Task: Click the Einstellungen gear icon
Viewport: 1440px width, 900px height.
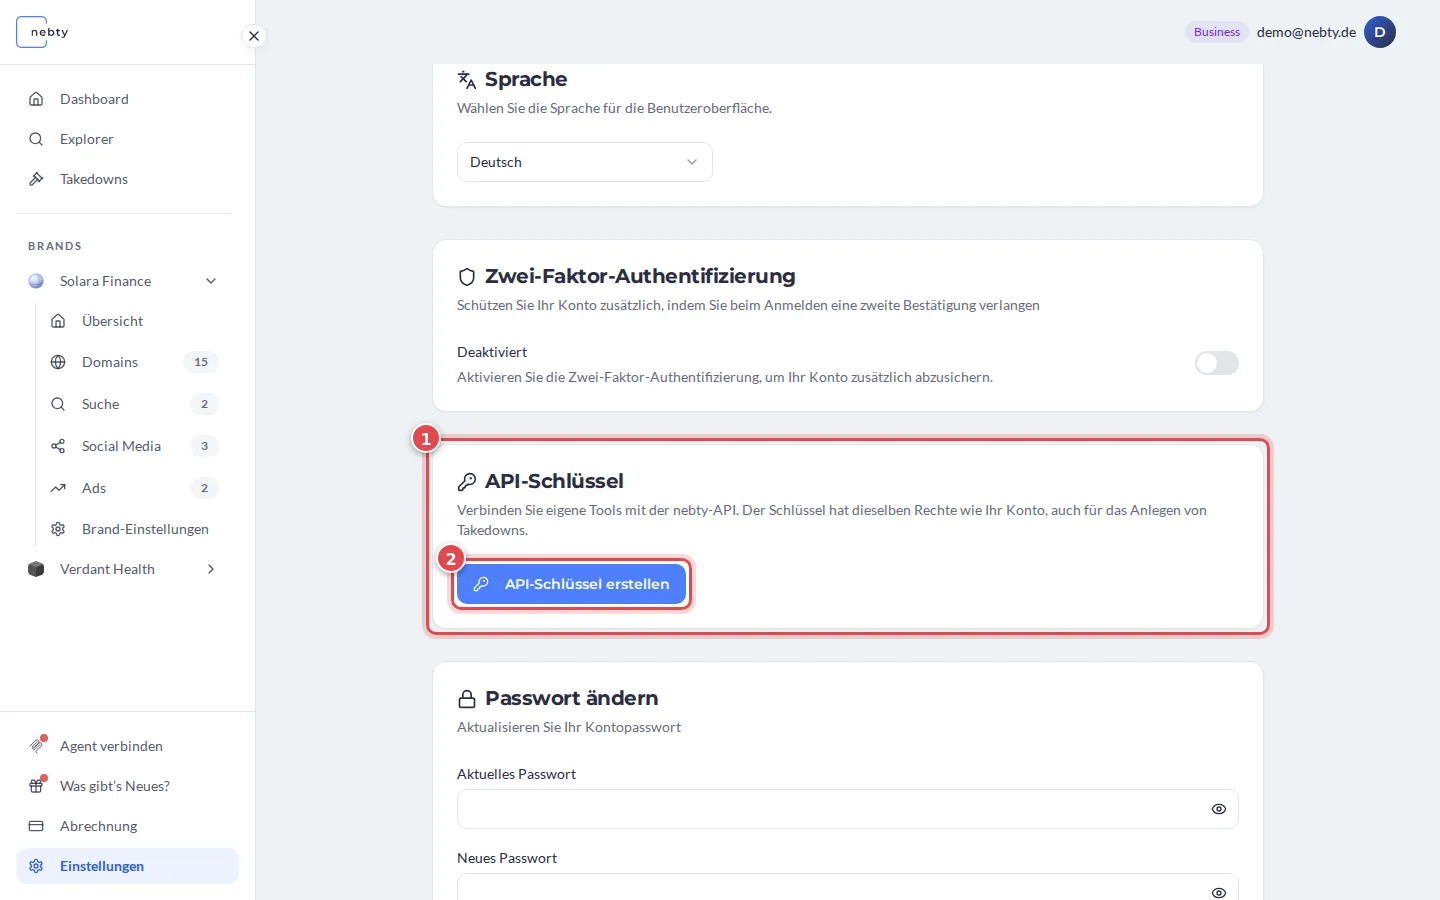Action: [36, 866]
